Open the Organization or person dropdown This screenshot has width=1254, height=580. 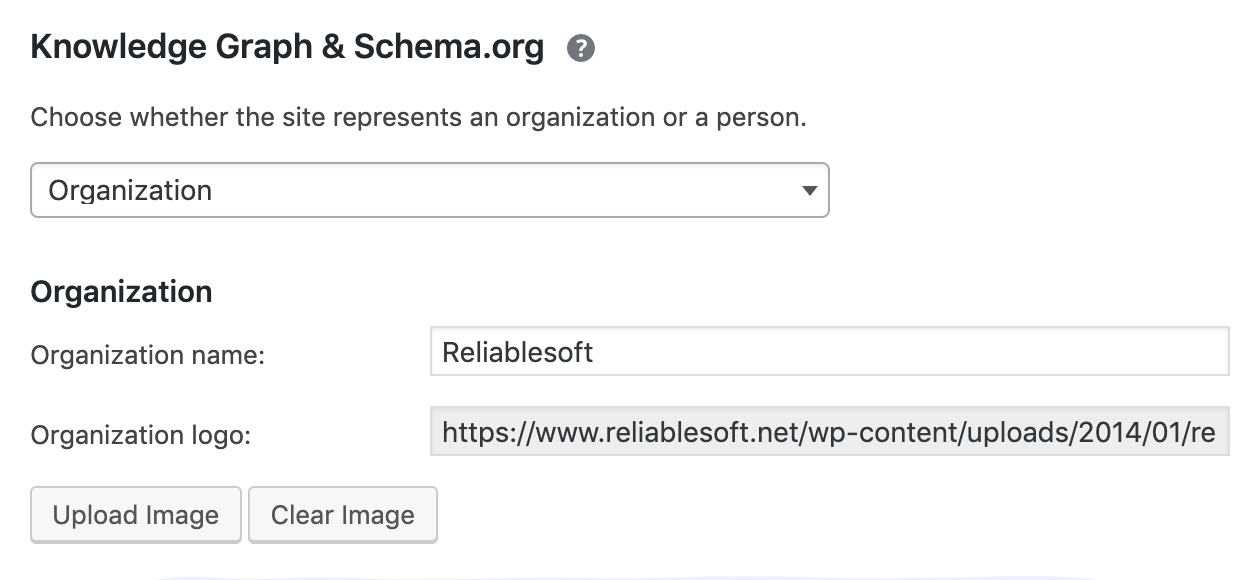click(429, 190)
